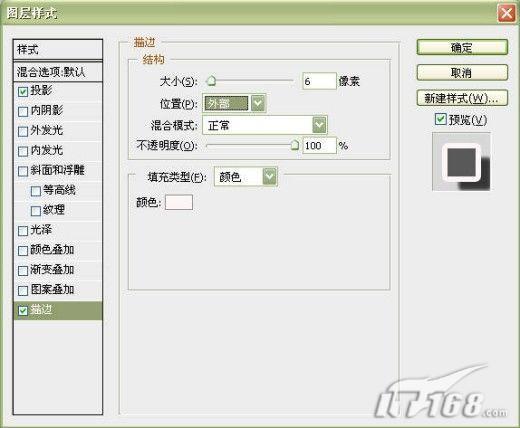Toggle the 预览 preview checkbox

point(441,119)
